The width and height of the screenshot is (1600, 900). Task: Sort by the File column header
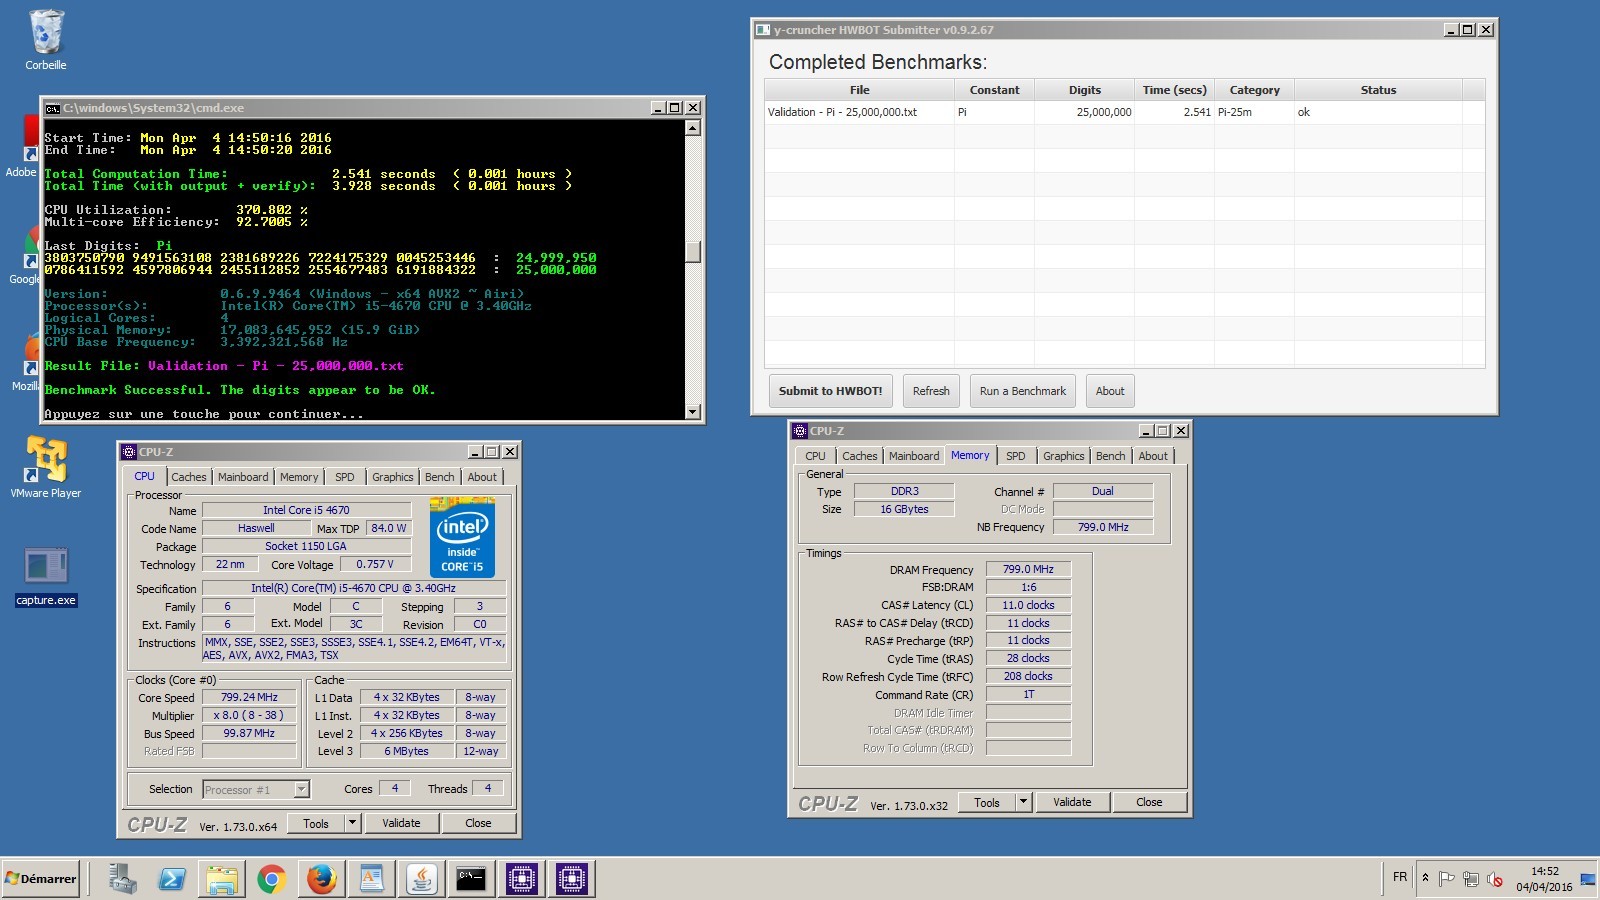(859, 90)
